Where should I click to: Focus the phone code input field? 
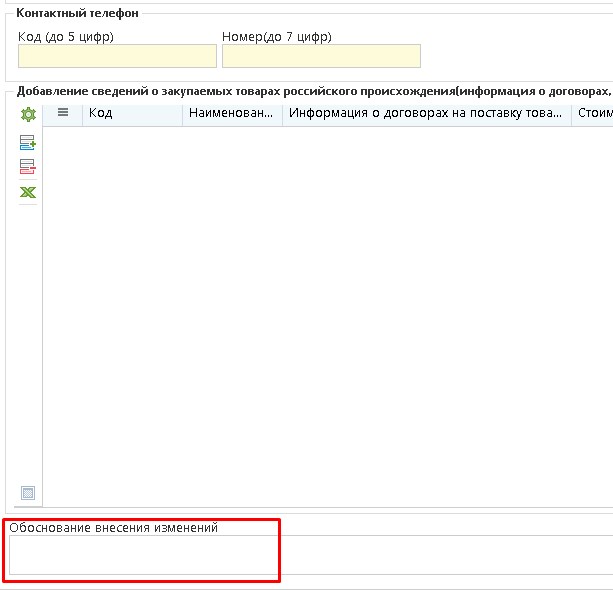(x=117, y=56)
